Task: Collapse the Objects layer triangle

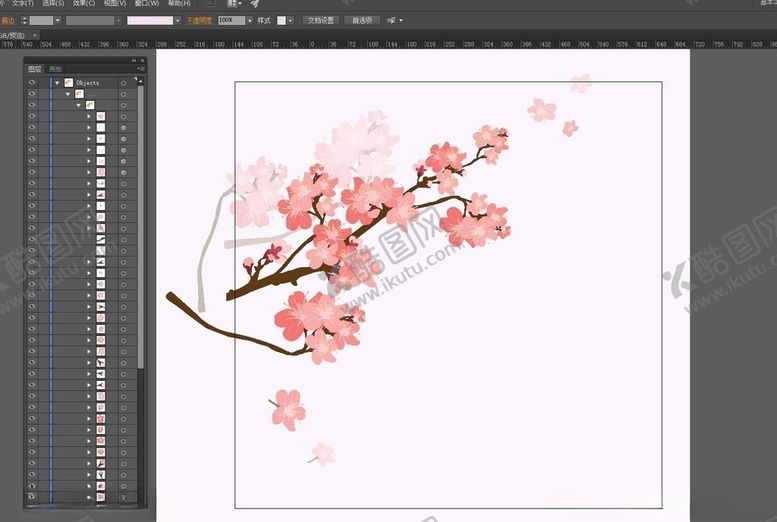Action: pos(57,83)
